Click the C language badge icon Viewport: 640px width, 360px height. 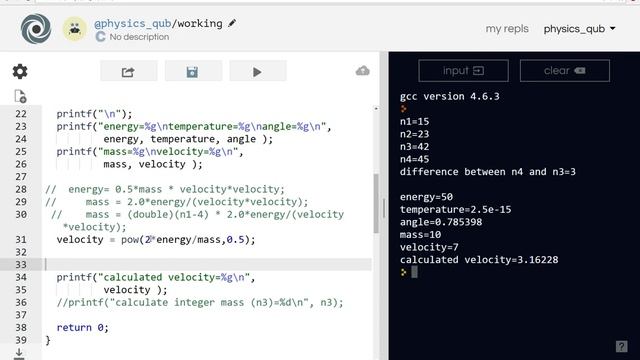coord(100,37)
